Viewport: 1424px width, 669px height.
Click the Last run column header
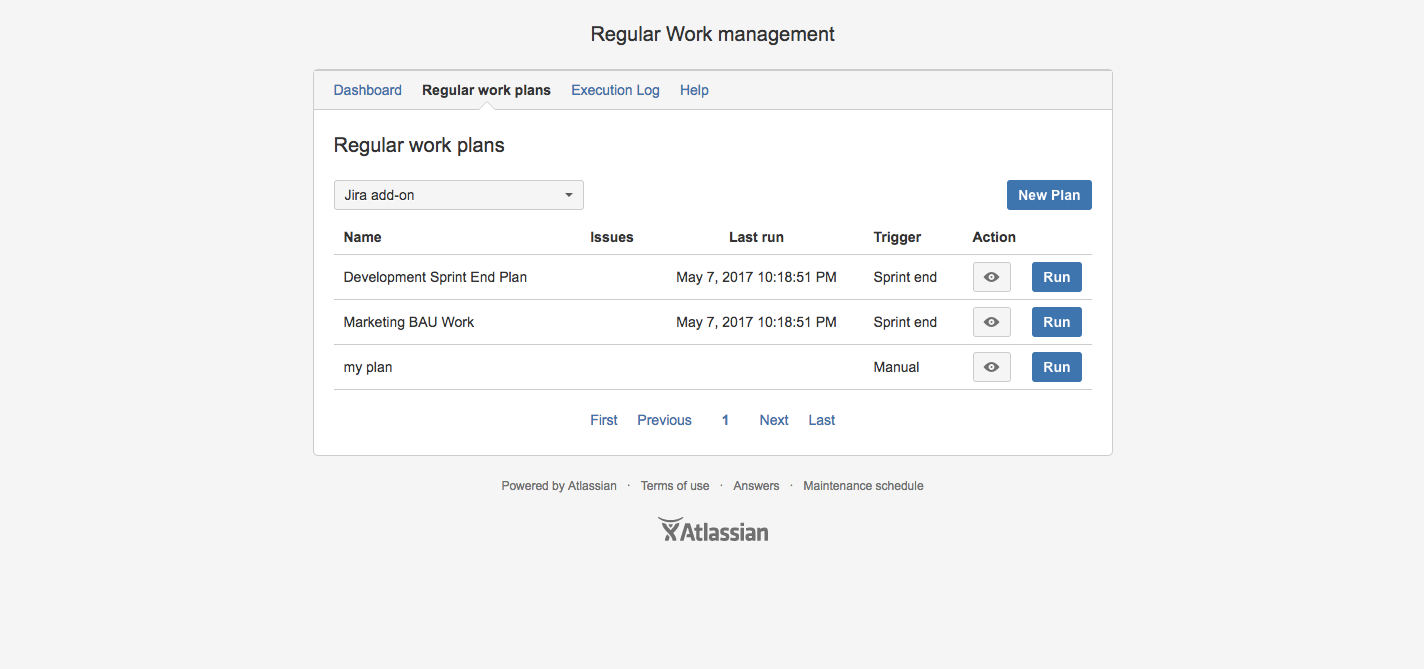pyautogui.click(x=756, y=237)
